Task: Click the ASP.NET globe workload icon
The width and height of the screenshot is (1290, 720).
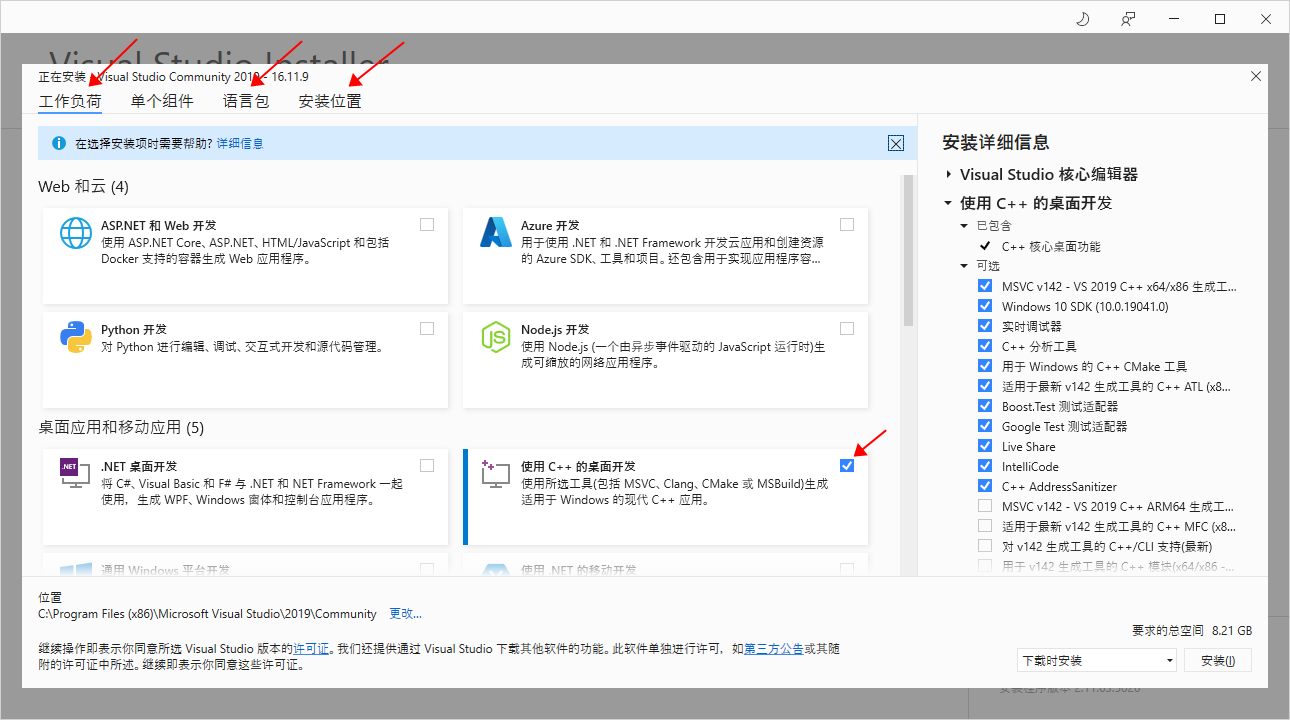Action: 76,233
